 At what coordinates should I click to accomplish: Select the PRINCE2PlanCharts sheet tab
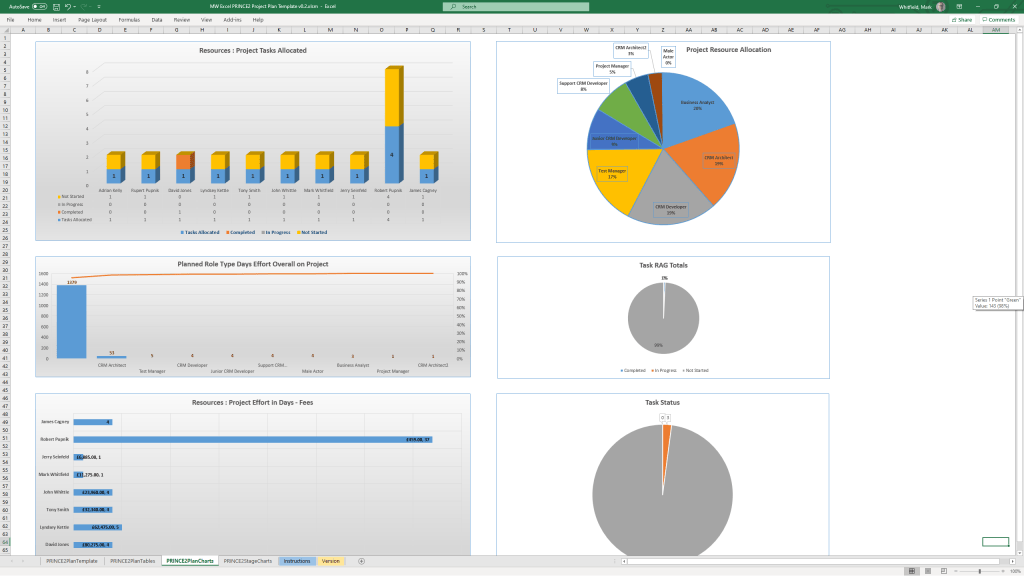(x=190, y=561)
